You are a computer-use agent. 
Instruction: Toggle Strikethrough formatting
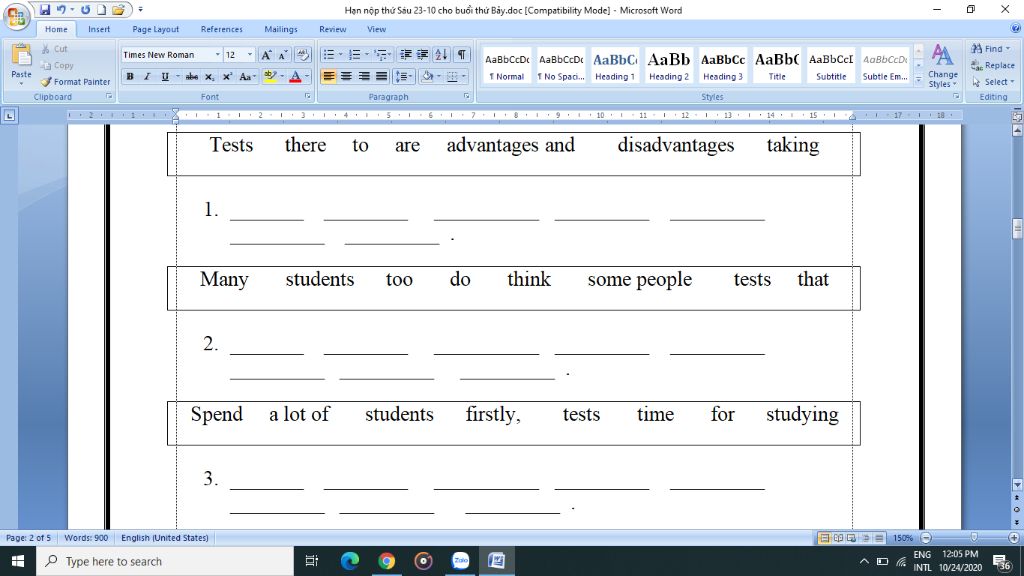click(x=191, y=76)
